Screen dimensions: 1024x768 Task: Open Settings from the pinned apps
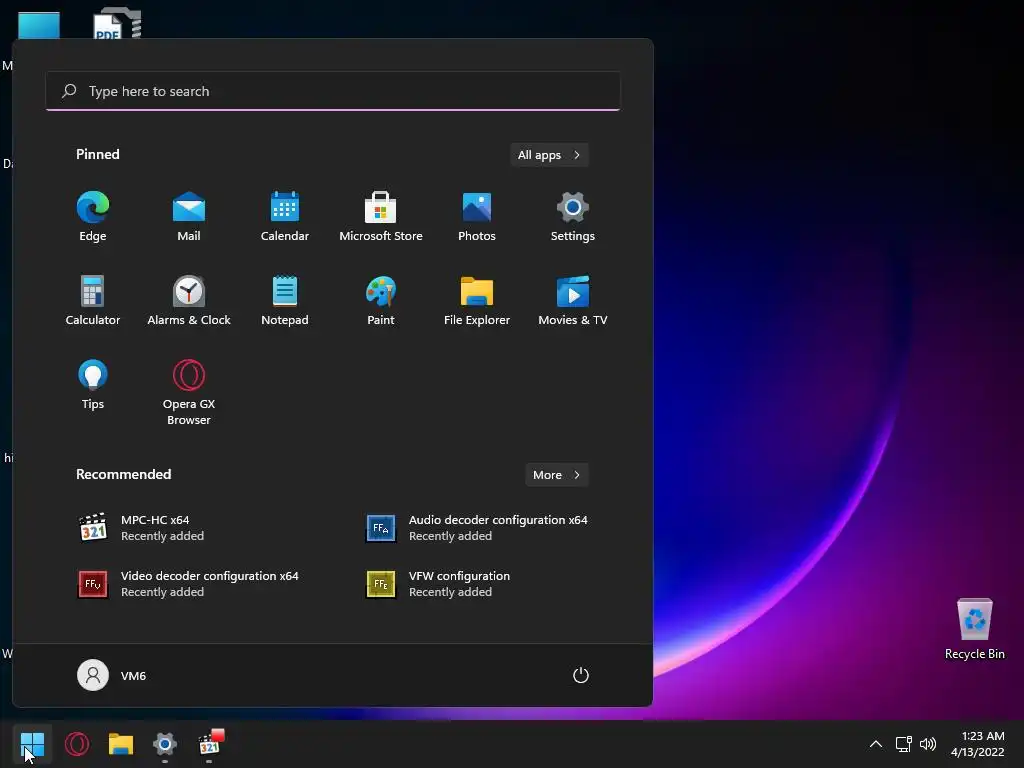(573, 217)
